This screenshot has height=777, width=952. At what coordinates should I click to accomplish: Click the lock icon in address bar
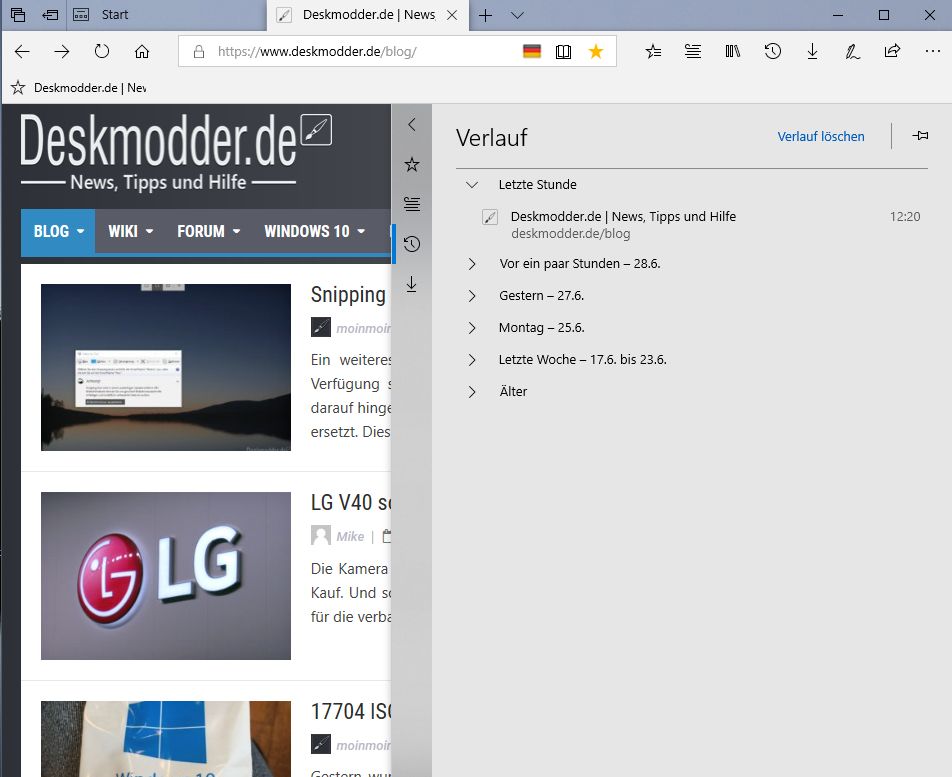(199, 52)
